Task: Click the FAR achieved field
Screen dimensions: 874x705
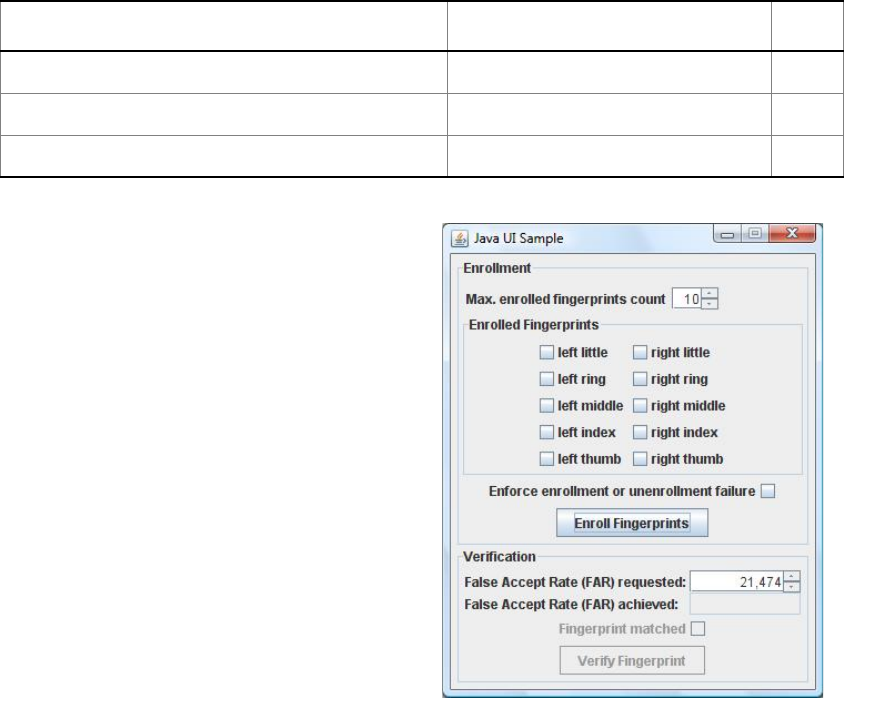Action: pos(745,604)
